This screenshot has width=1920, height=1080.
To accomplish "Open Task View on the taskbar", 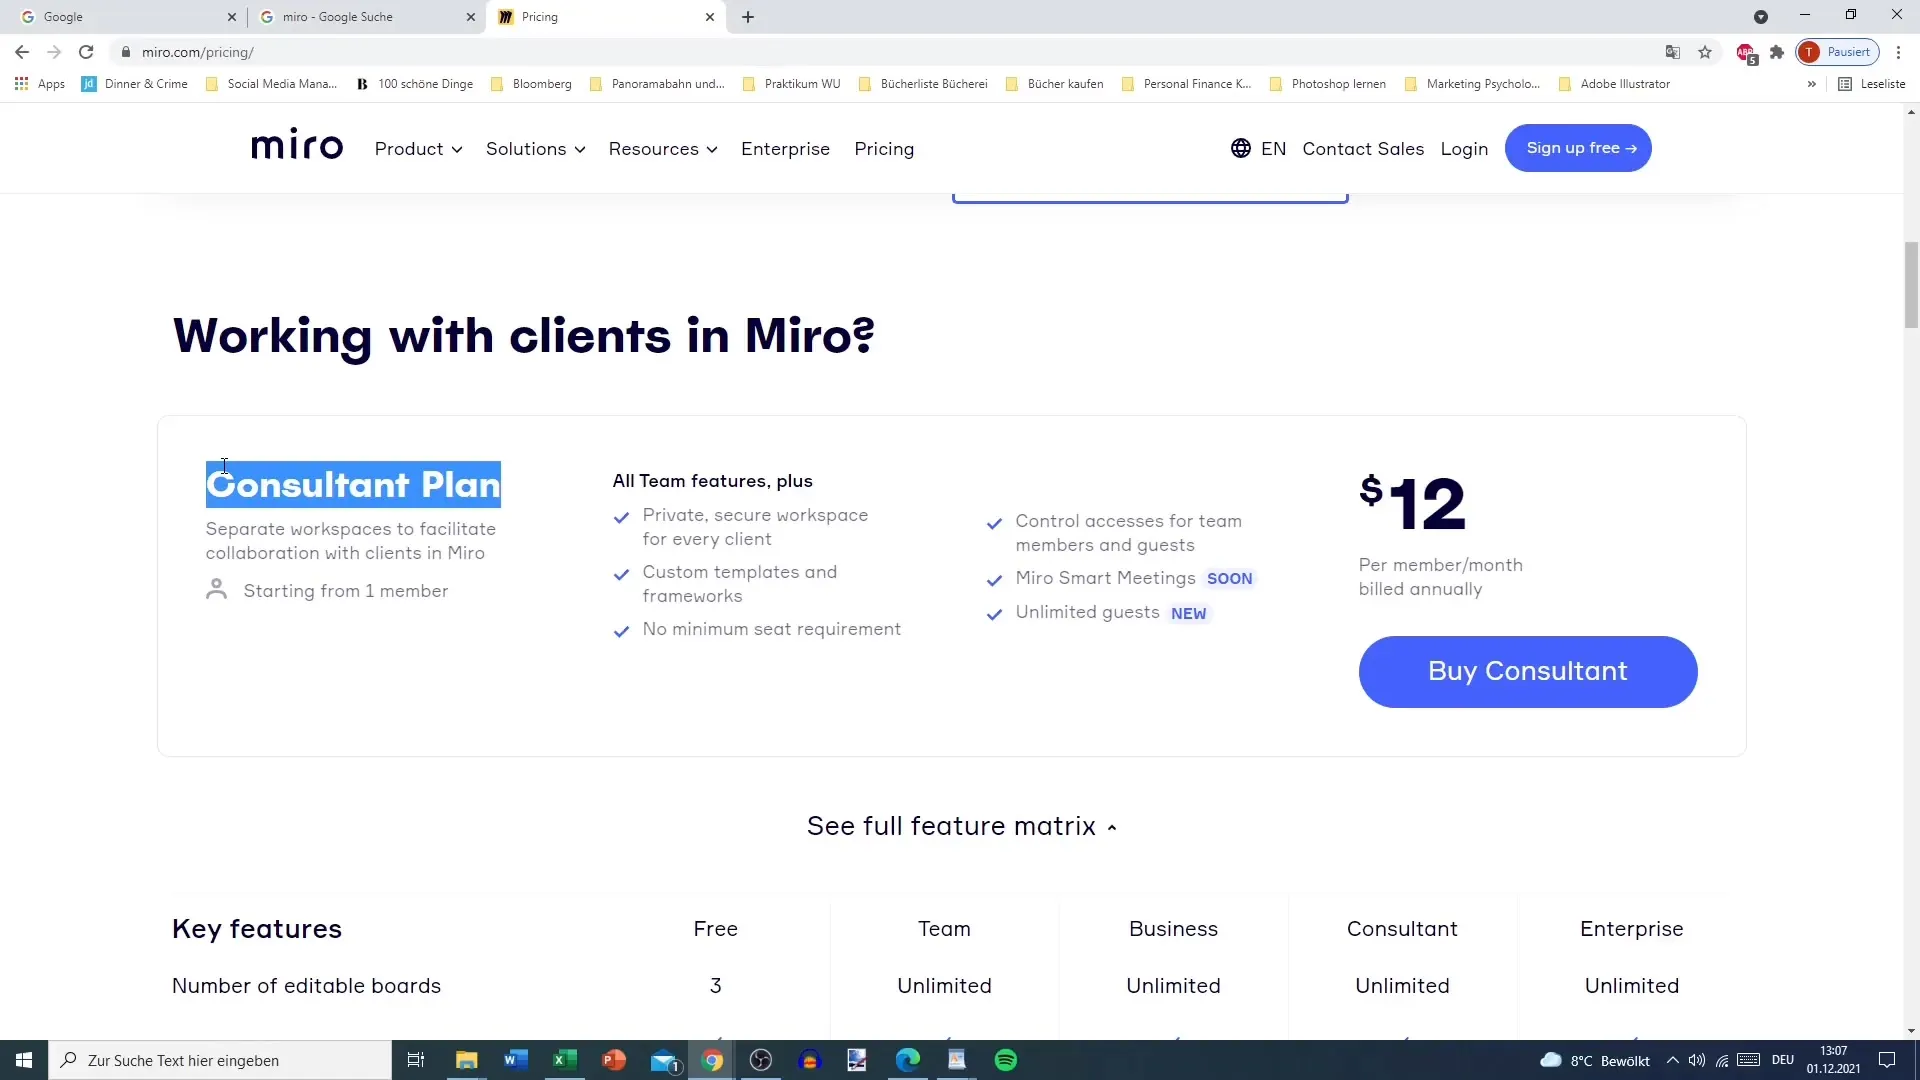I will (x=416, y=1060).
